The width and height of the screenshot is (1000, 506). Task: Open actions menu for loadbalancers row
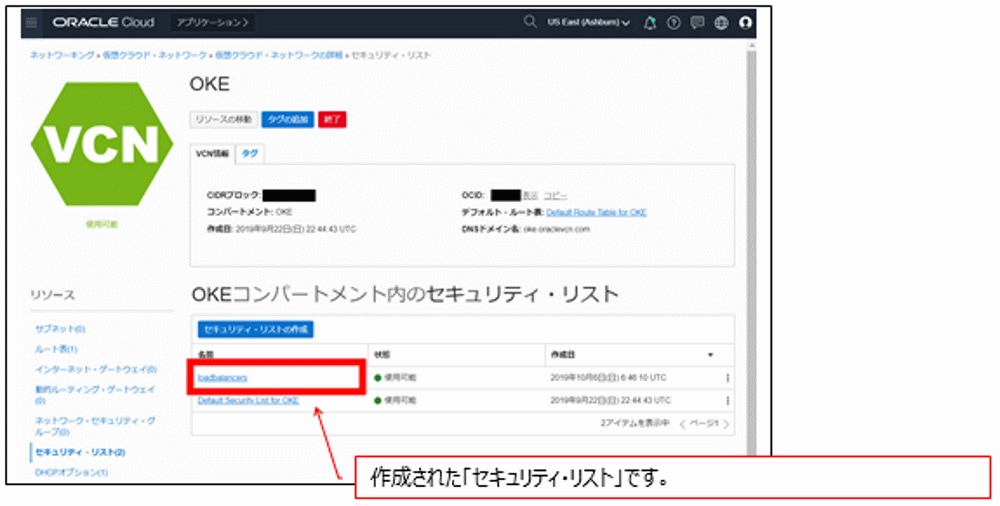click(x=727, y=378)
